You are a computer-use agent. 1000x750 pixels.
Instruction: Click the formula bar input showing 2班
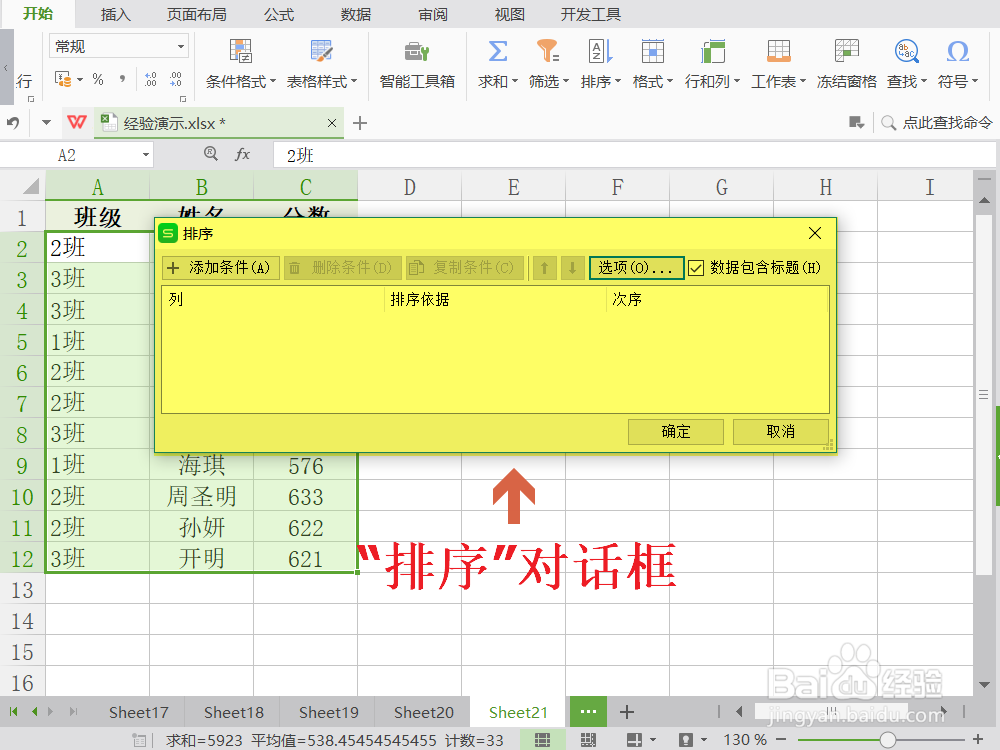(x=634, y=155)
